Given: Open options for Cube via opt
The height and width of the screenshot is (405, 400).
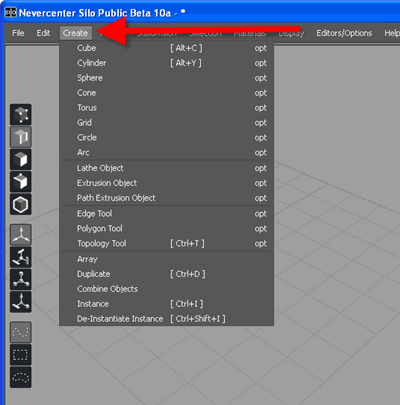Looking at the screenshot, I should 261,48.
